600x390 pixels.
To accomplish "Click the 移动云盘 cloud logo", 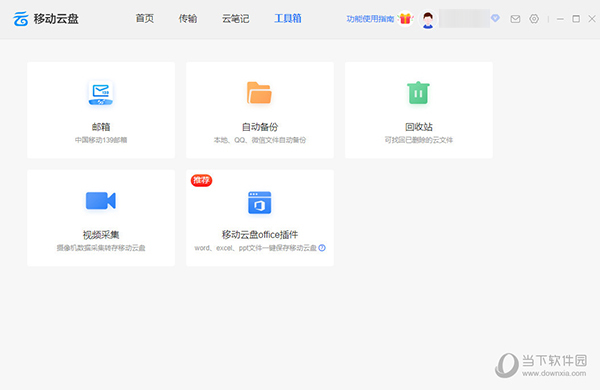I will pos(21,19).
